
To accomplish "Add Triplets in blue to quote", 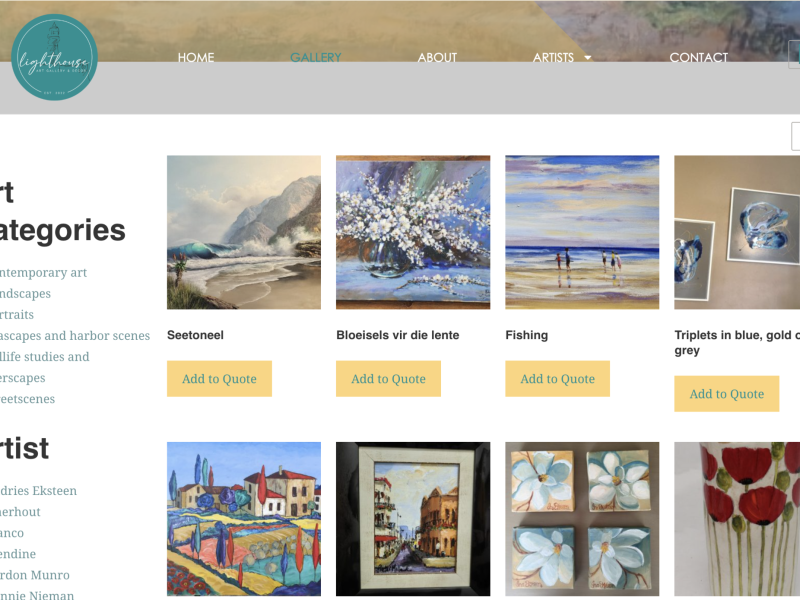I will [x=727, y=394].
